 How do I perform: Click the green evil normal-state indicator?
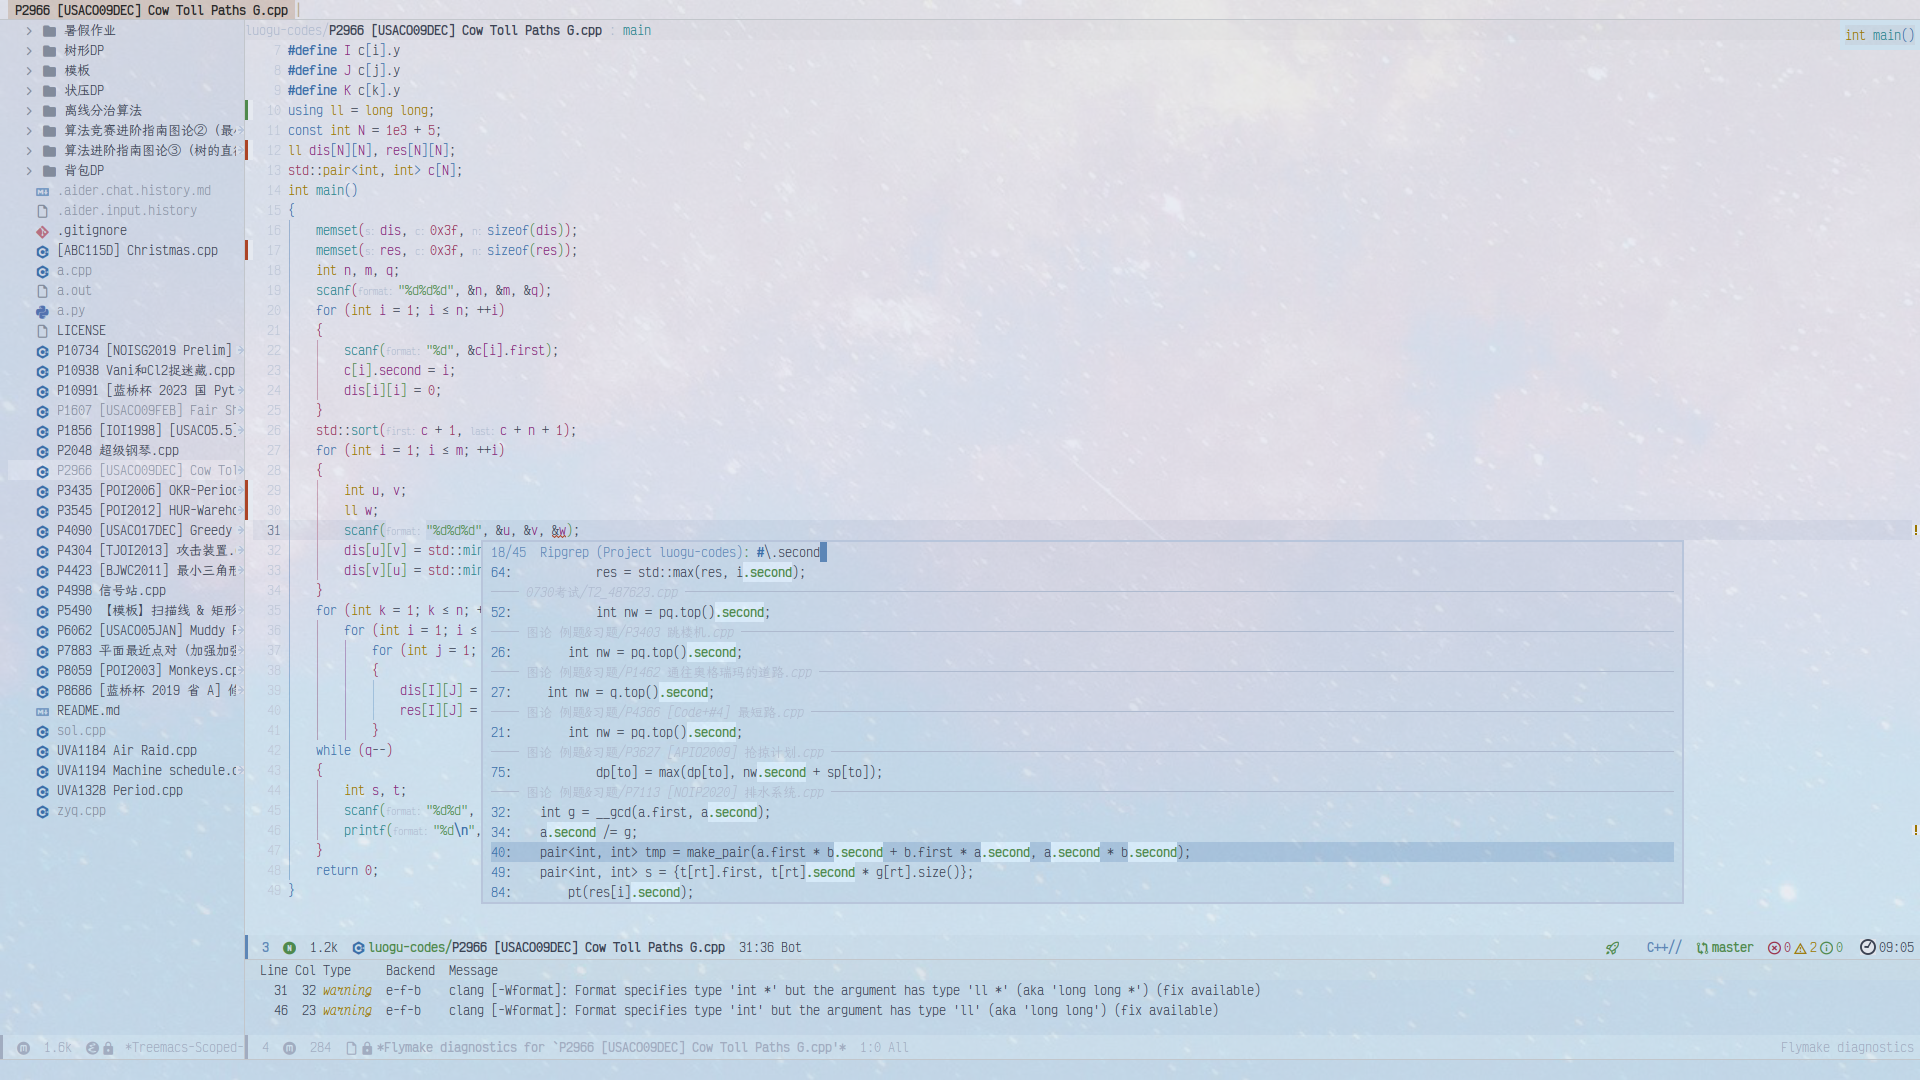pyautogui.click(x=289, y=948)
